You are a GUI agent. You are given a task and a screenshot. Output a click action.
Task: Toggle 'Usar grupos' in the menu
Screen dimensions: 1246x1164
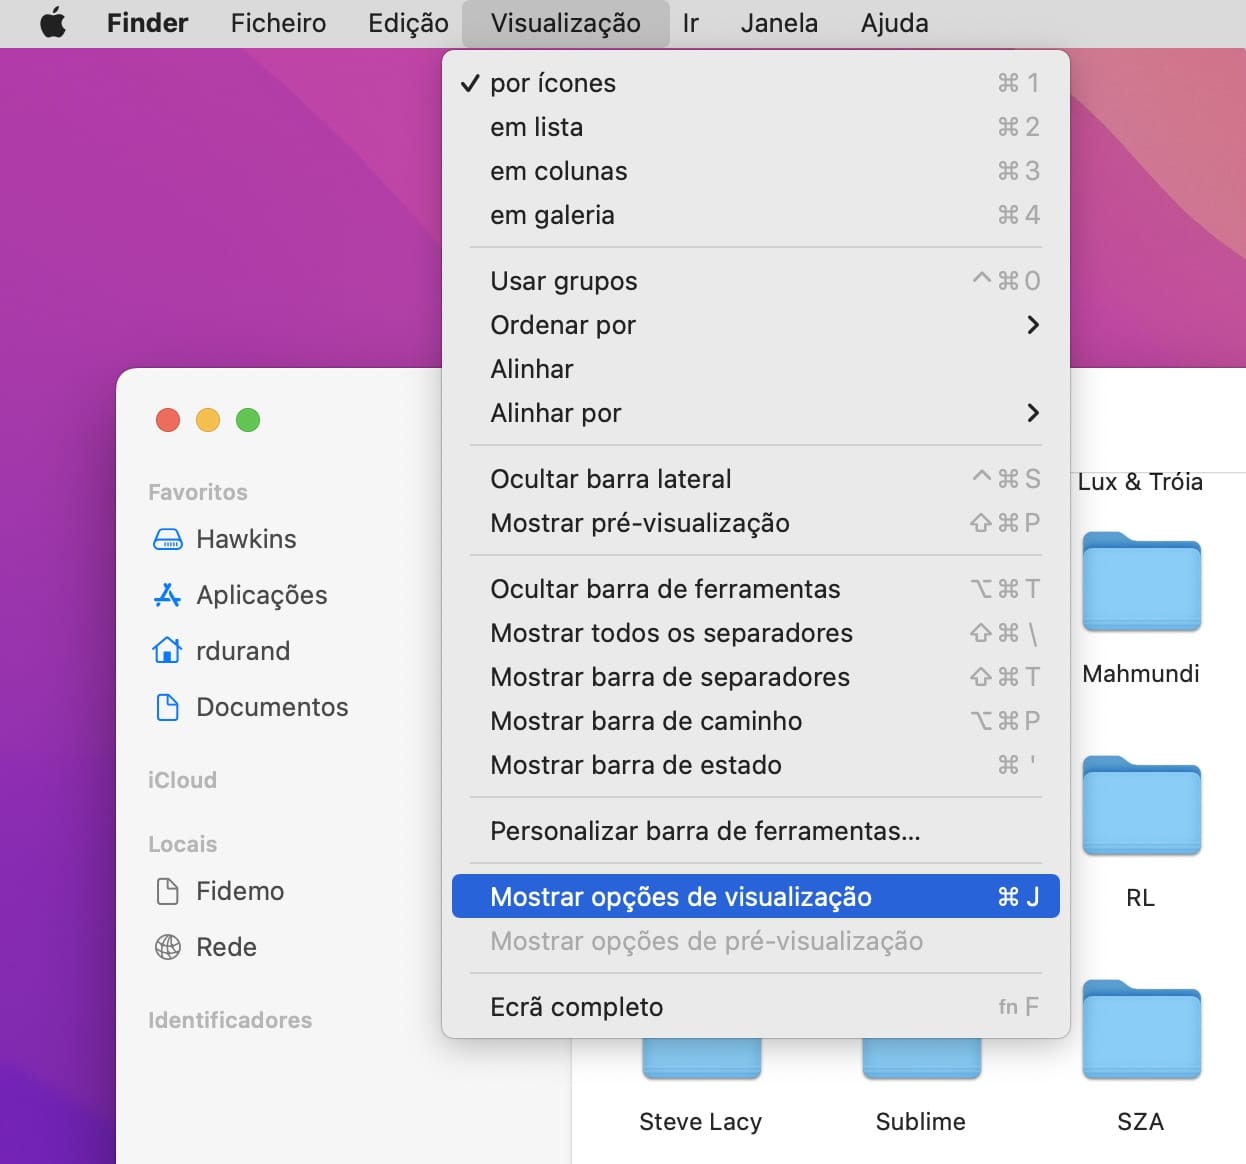[564, 281]
